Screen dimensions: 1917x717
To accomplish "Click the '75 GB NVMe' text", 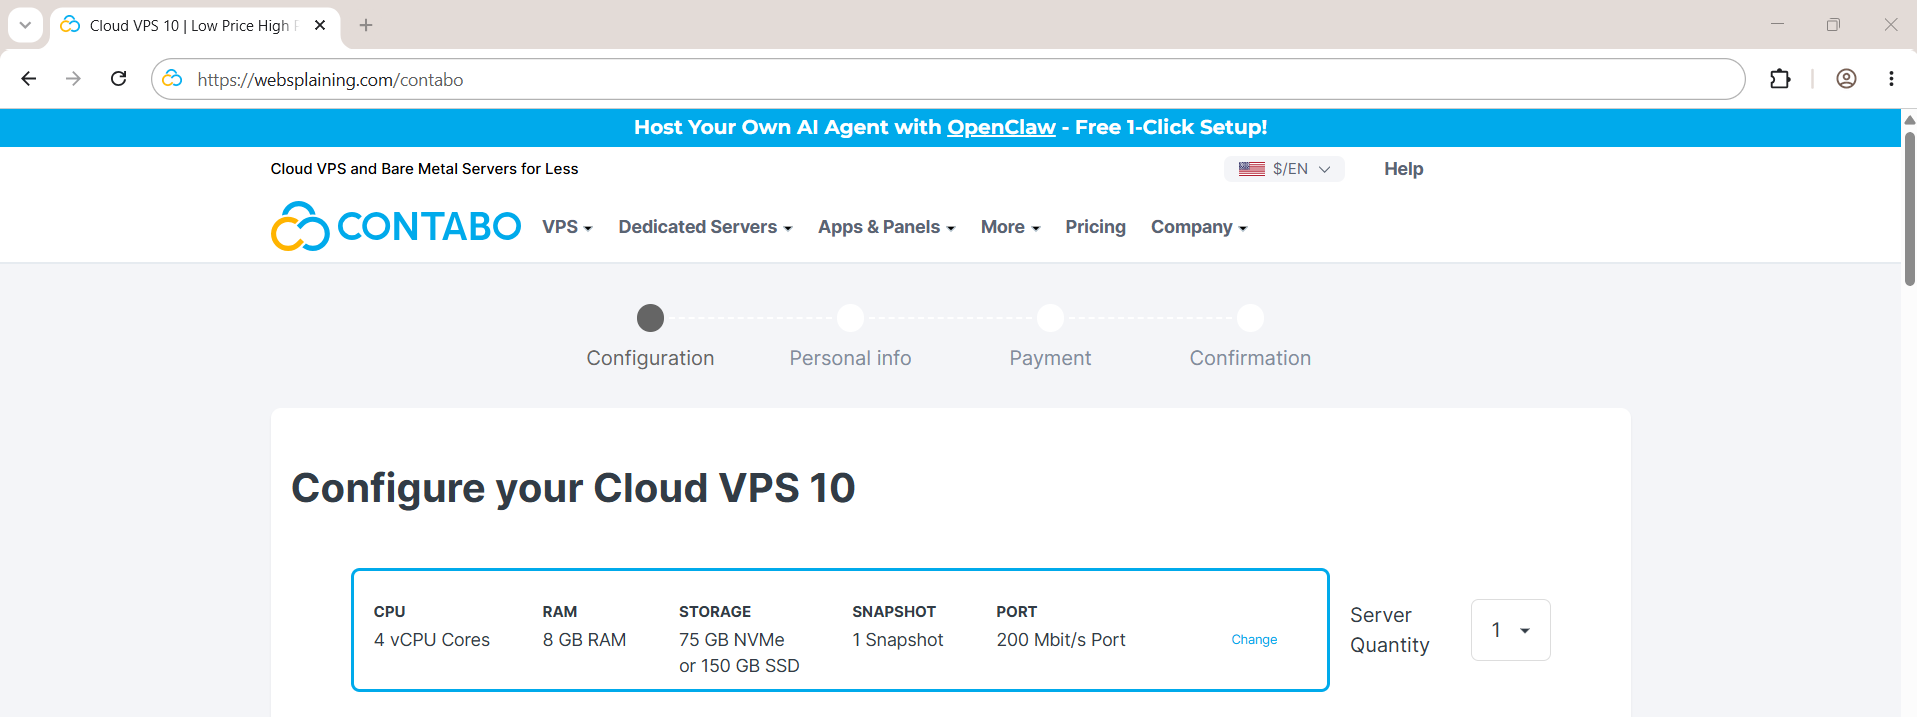I will (732, 640).
